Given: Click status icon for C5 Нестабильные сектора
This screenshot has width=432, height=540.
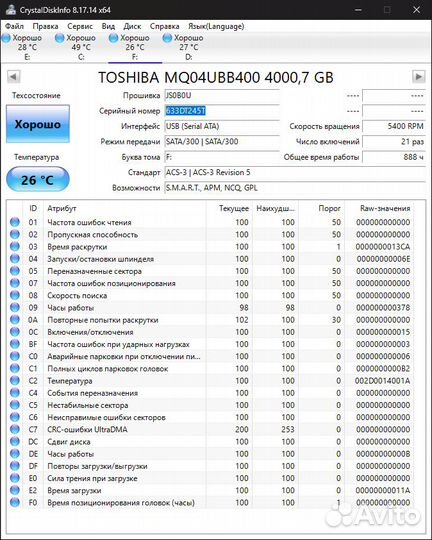Looking at the screenshot, I should coord(15,405).
